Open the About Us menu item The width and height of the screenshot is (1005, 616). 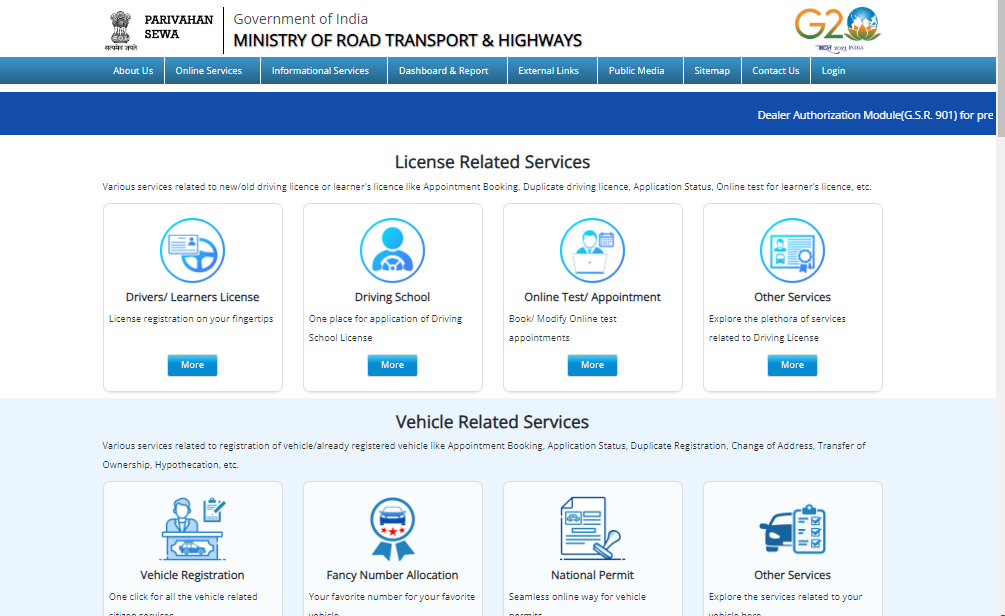133,71
